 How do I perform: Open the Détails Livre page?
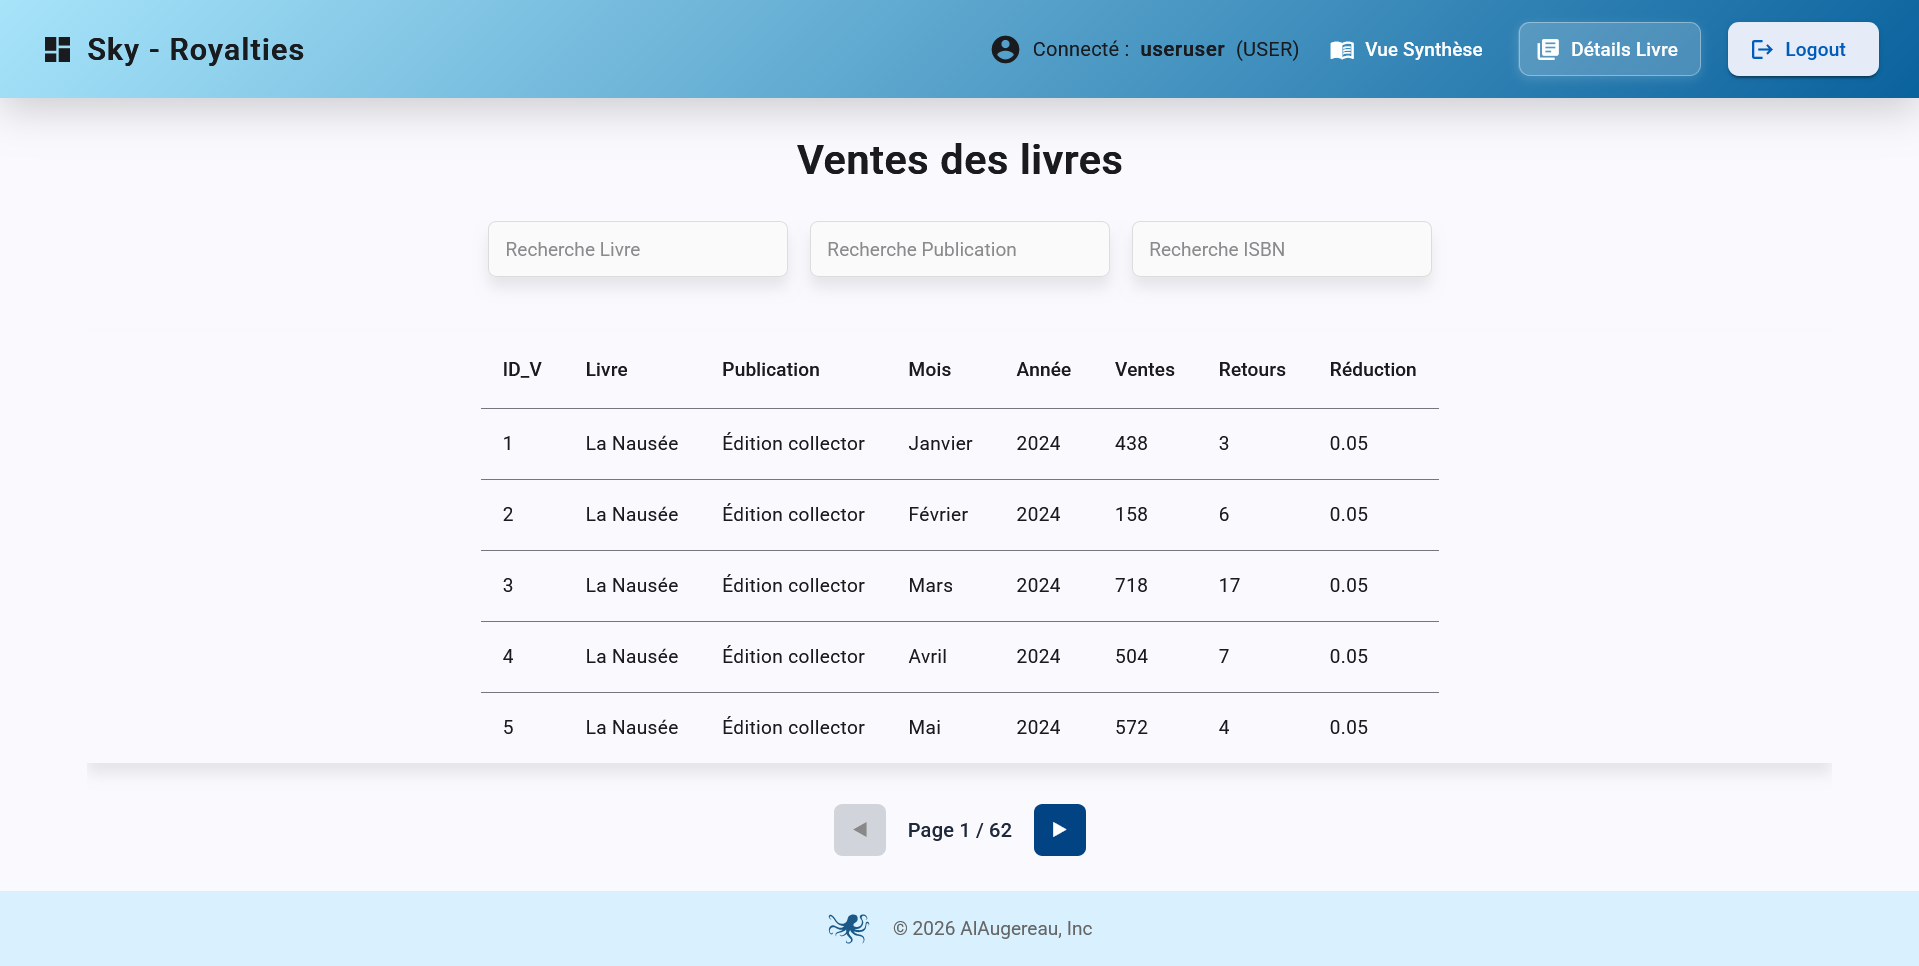(1609, 49)
